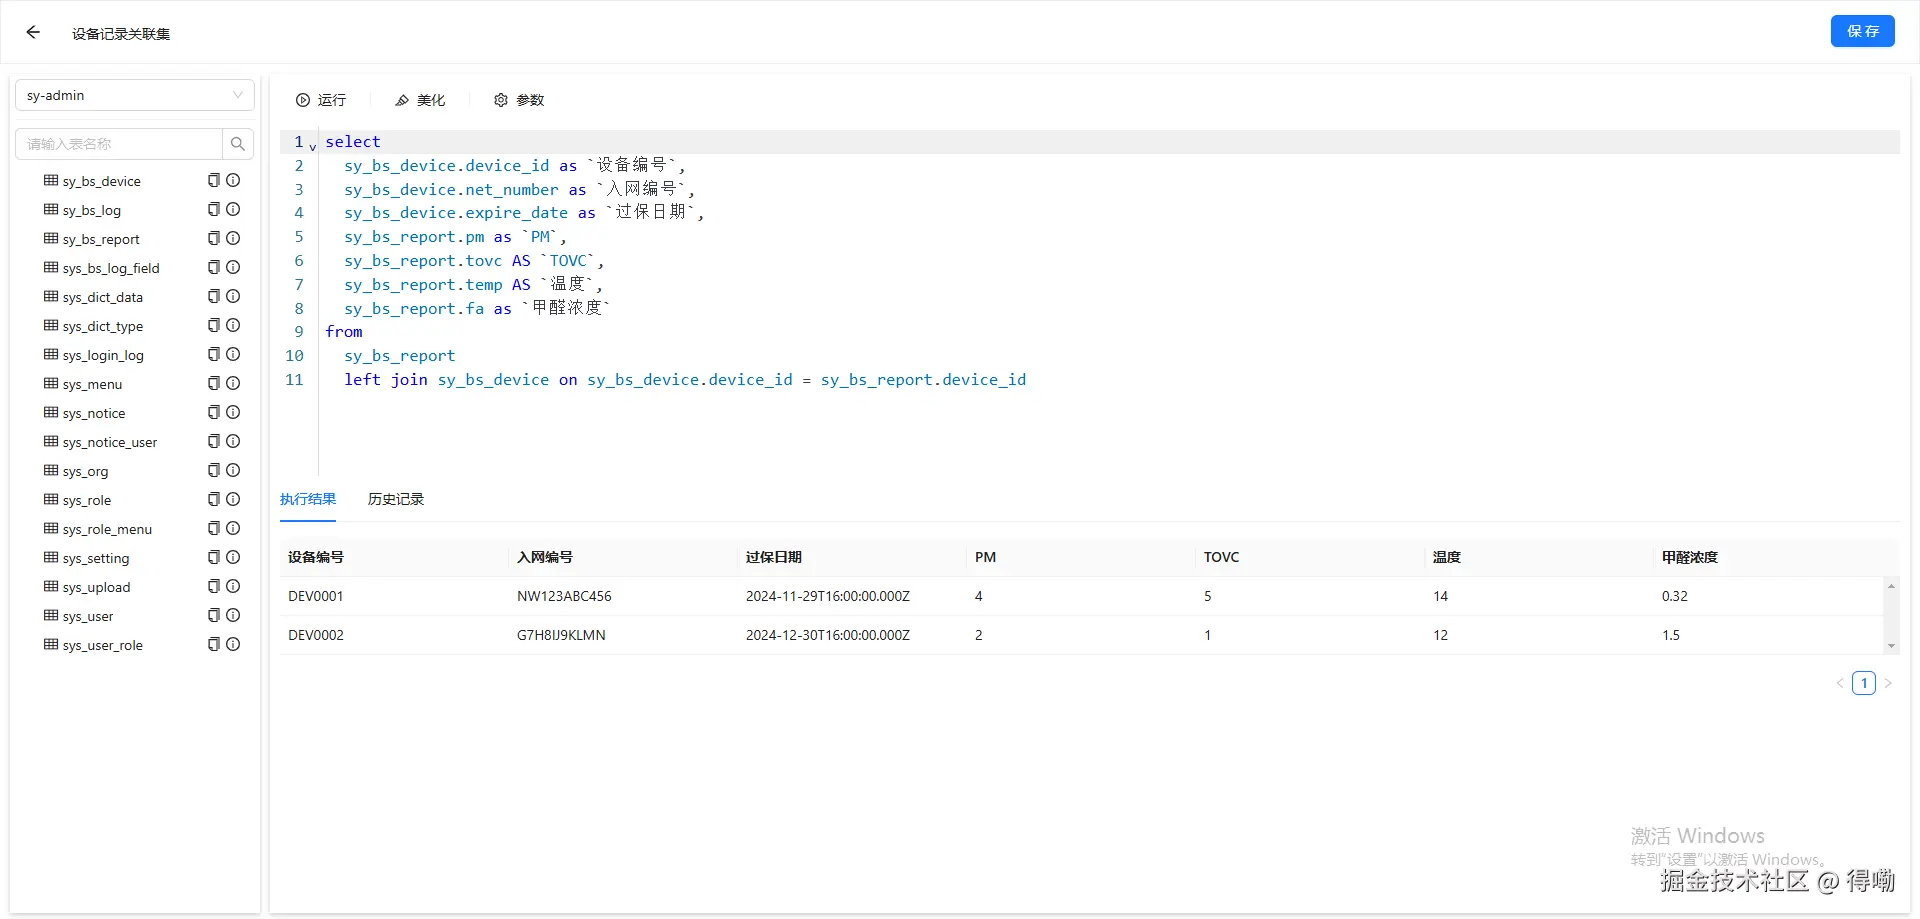
Task: Click the 保存 button
Action: point(1862,31)
